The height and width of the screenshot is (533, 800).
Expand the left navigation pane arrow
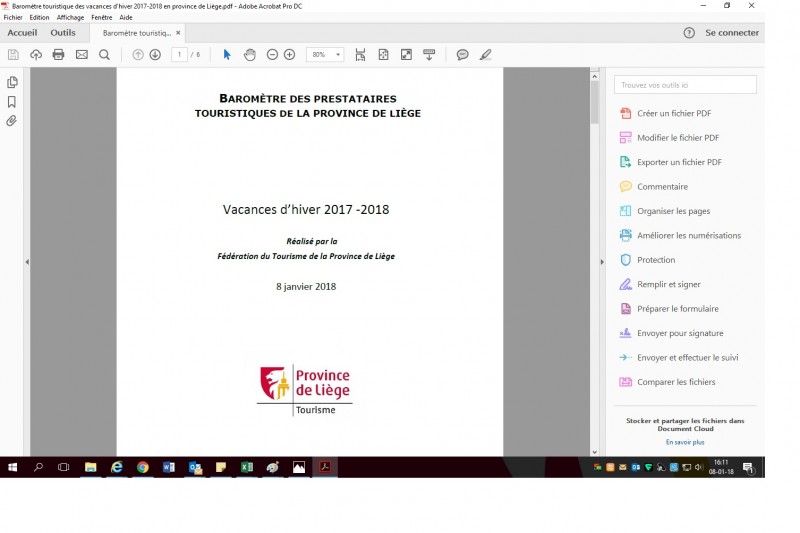click(27, 262)
